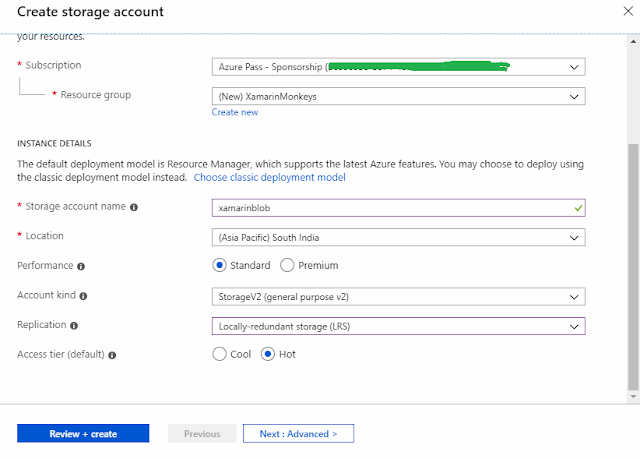Click the scrollbar down arrow
640x459 pixels.
coord(633,396)
